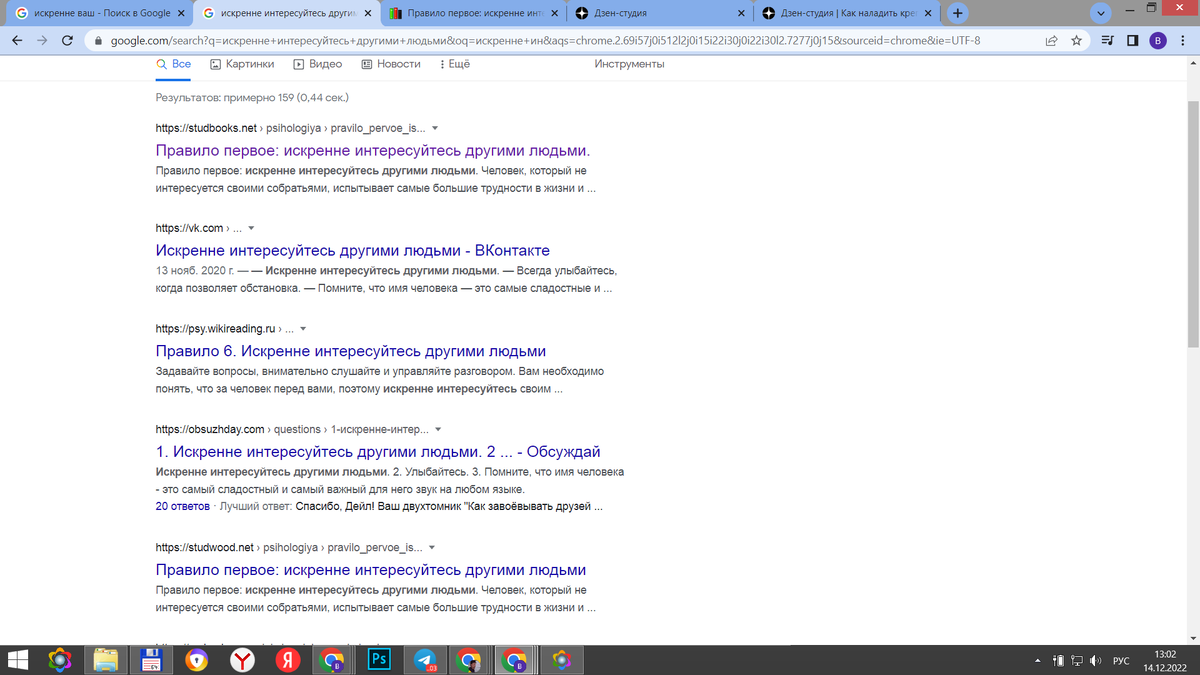Open Photoshop from the taskbar

click(378, 660)
